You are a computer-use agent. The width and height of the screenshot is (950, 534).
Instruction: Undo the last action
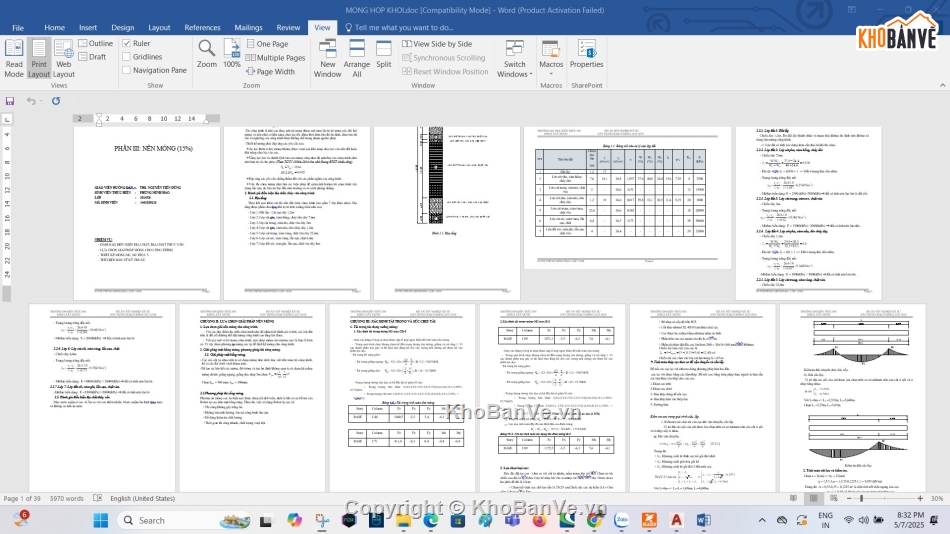pyautogui.click(x=30, y=101)
